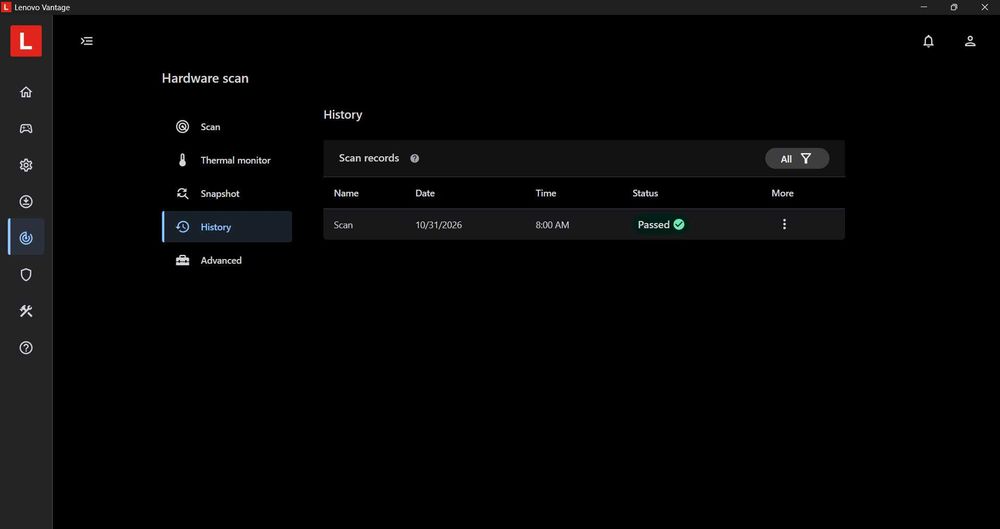
Task: Click the History page heading
Action: point(342,115)
